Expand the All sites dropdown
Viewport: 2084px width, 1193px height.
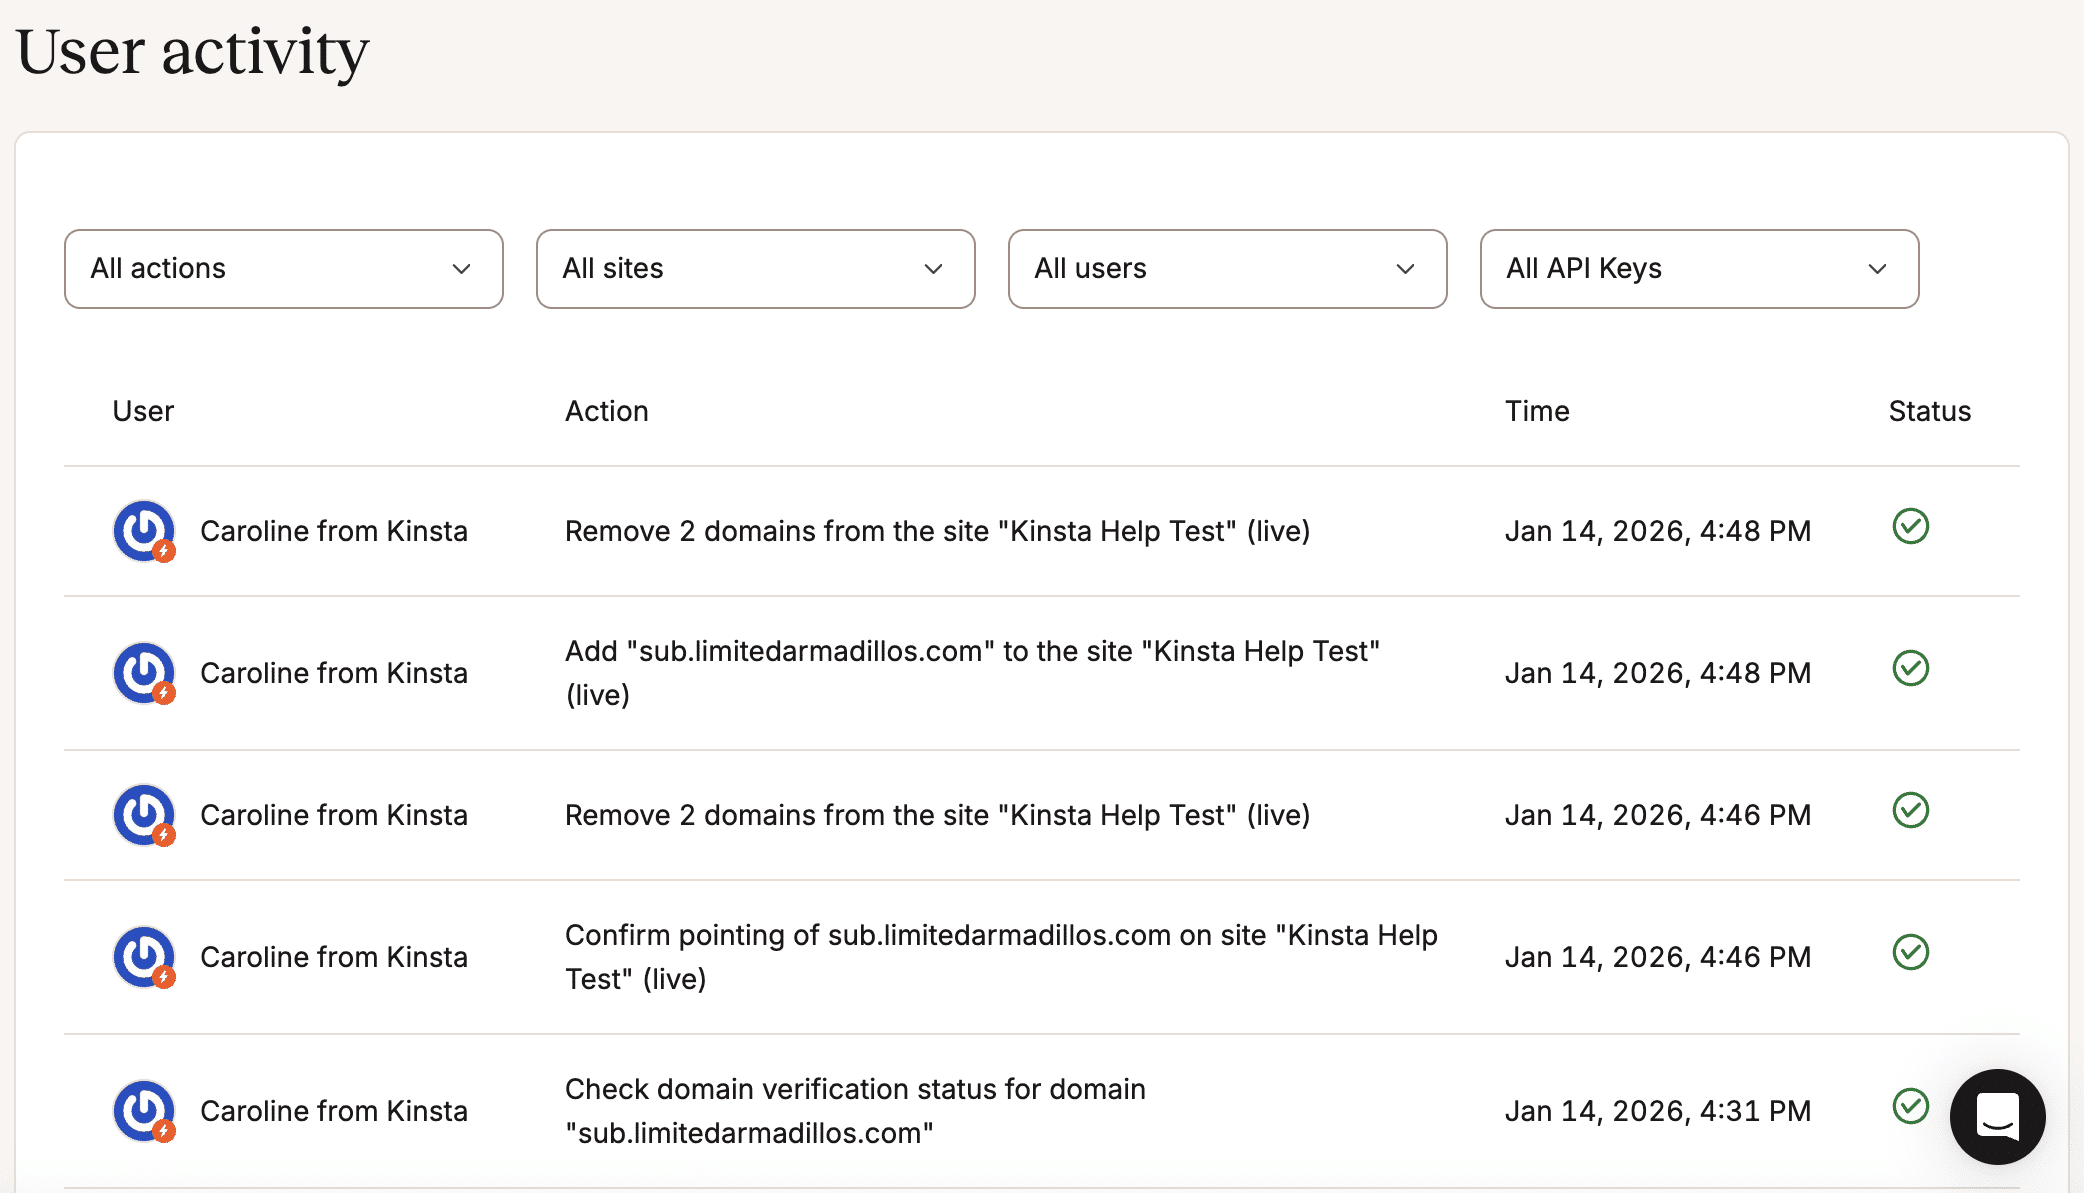pos(755,269)
